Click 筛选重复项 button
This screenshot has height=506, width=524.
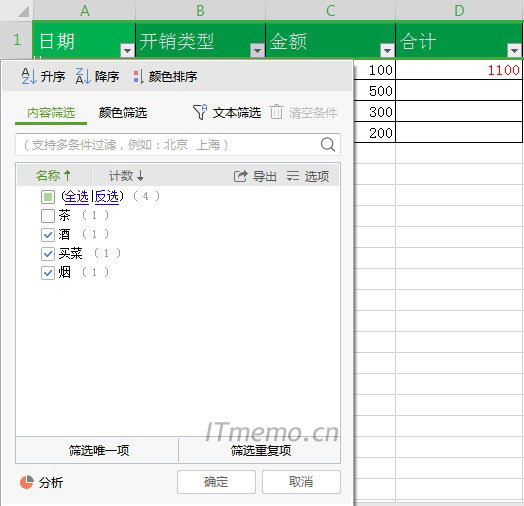[260, 450]
